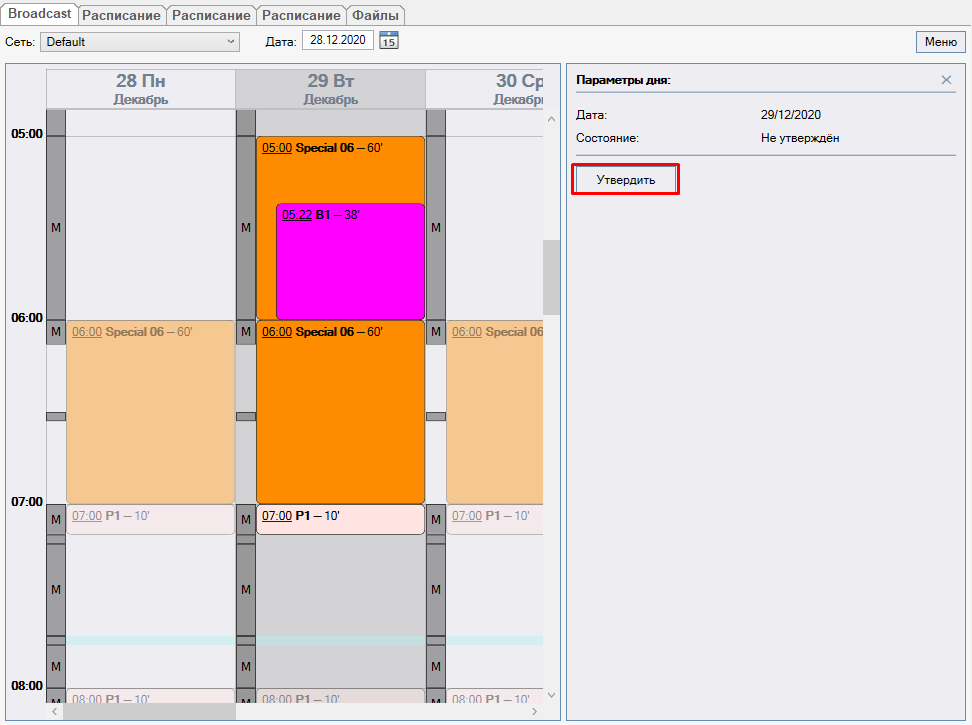The height and width of the screenshot is (725, 972).
Task: Open the Меню button
Action: 940,42
